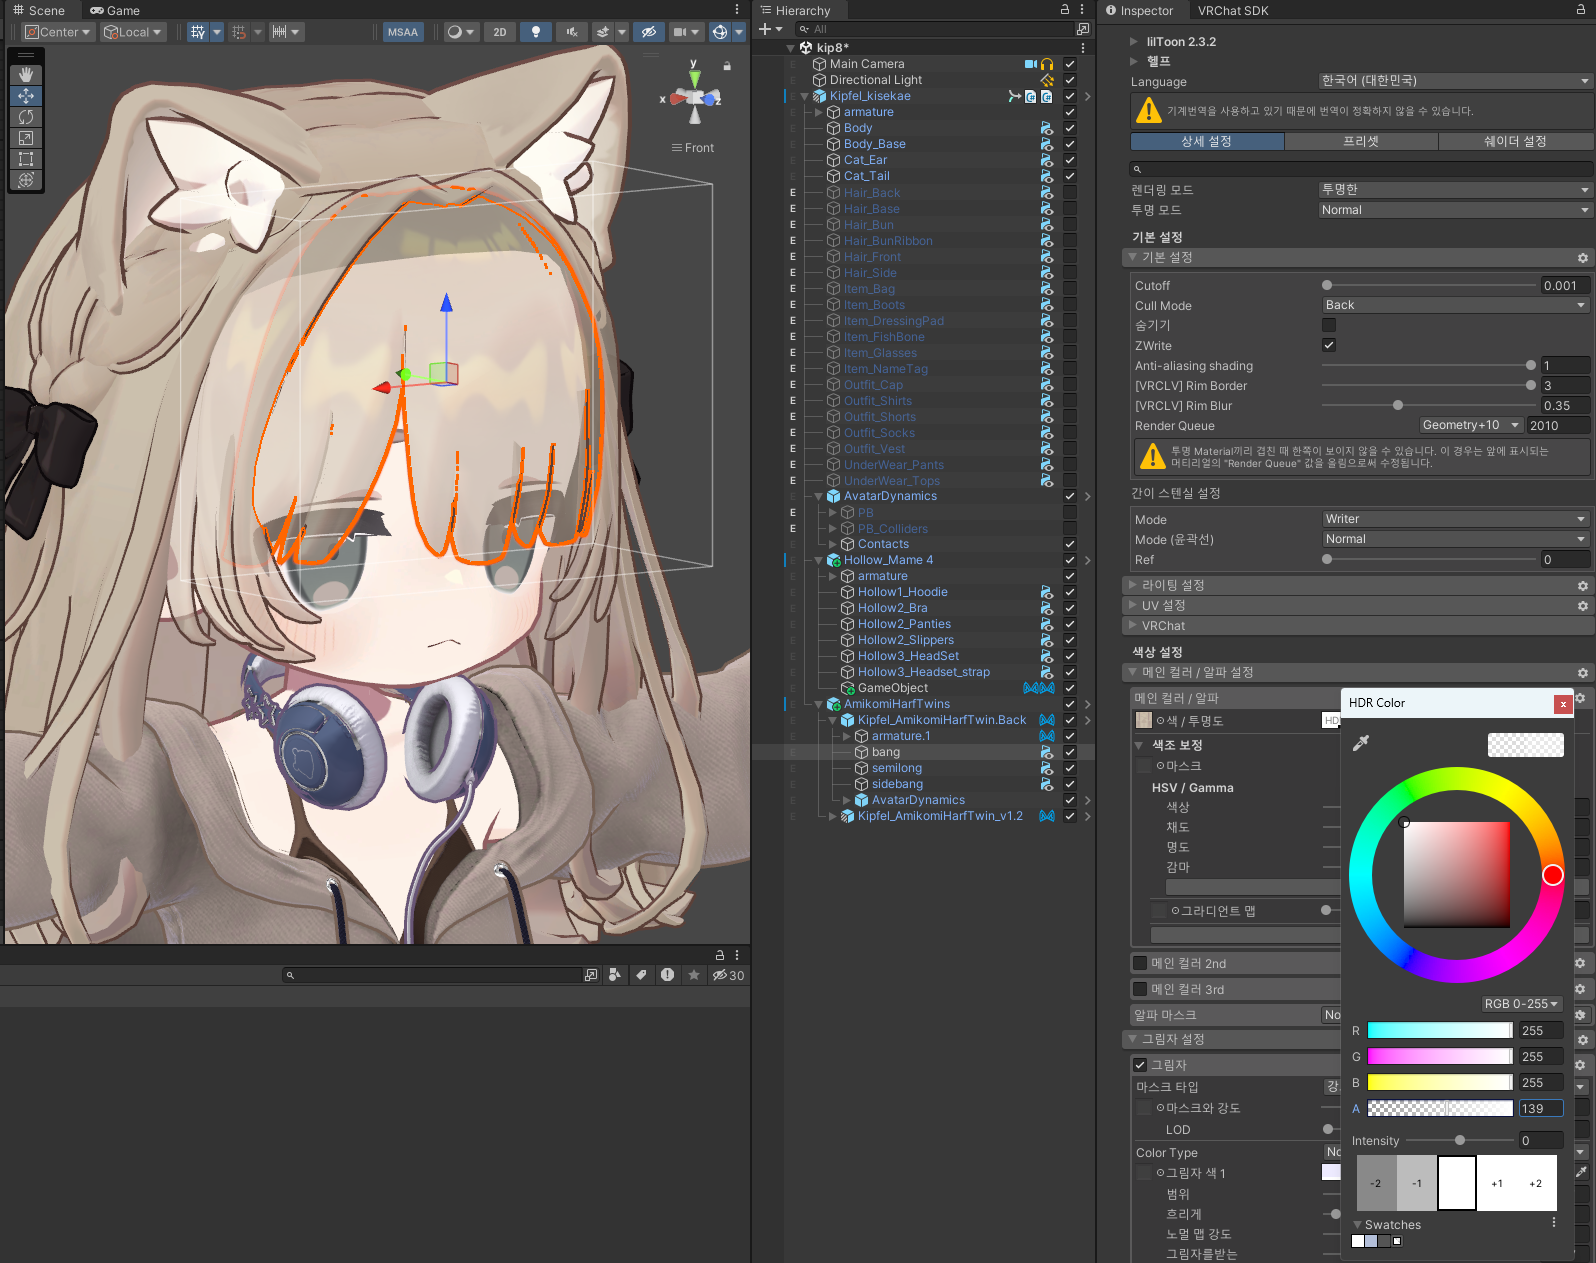Switch to the VRChat SDK tab
Viewport: 1596px width, 1263px height.
1233,10
